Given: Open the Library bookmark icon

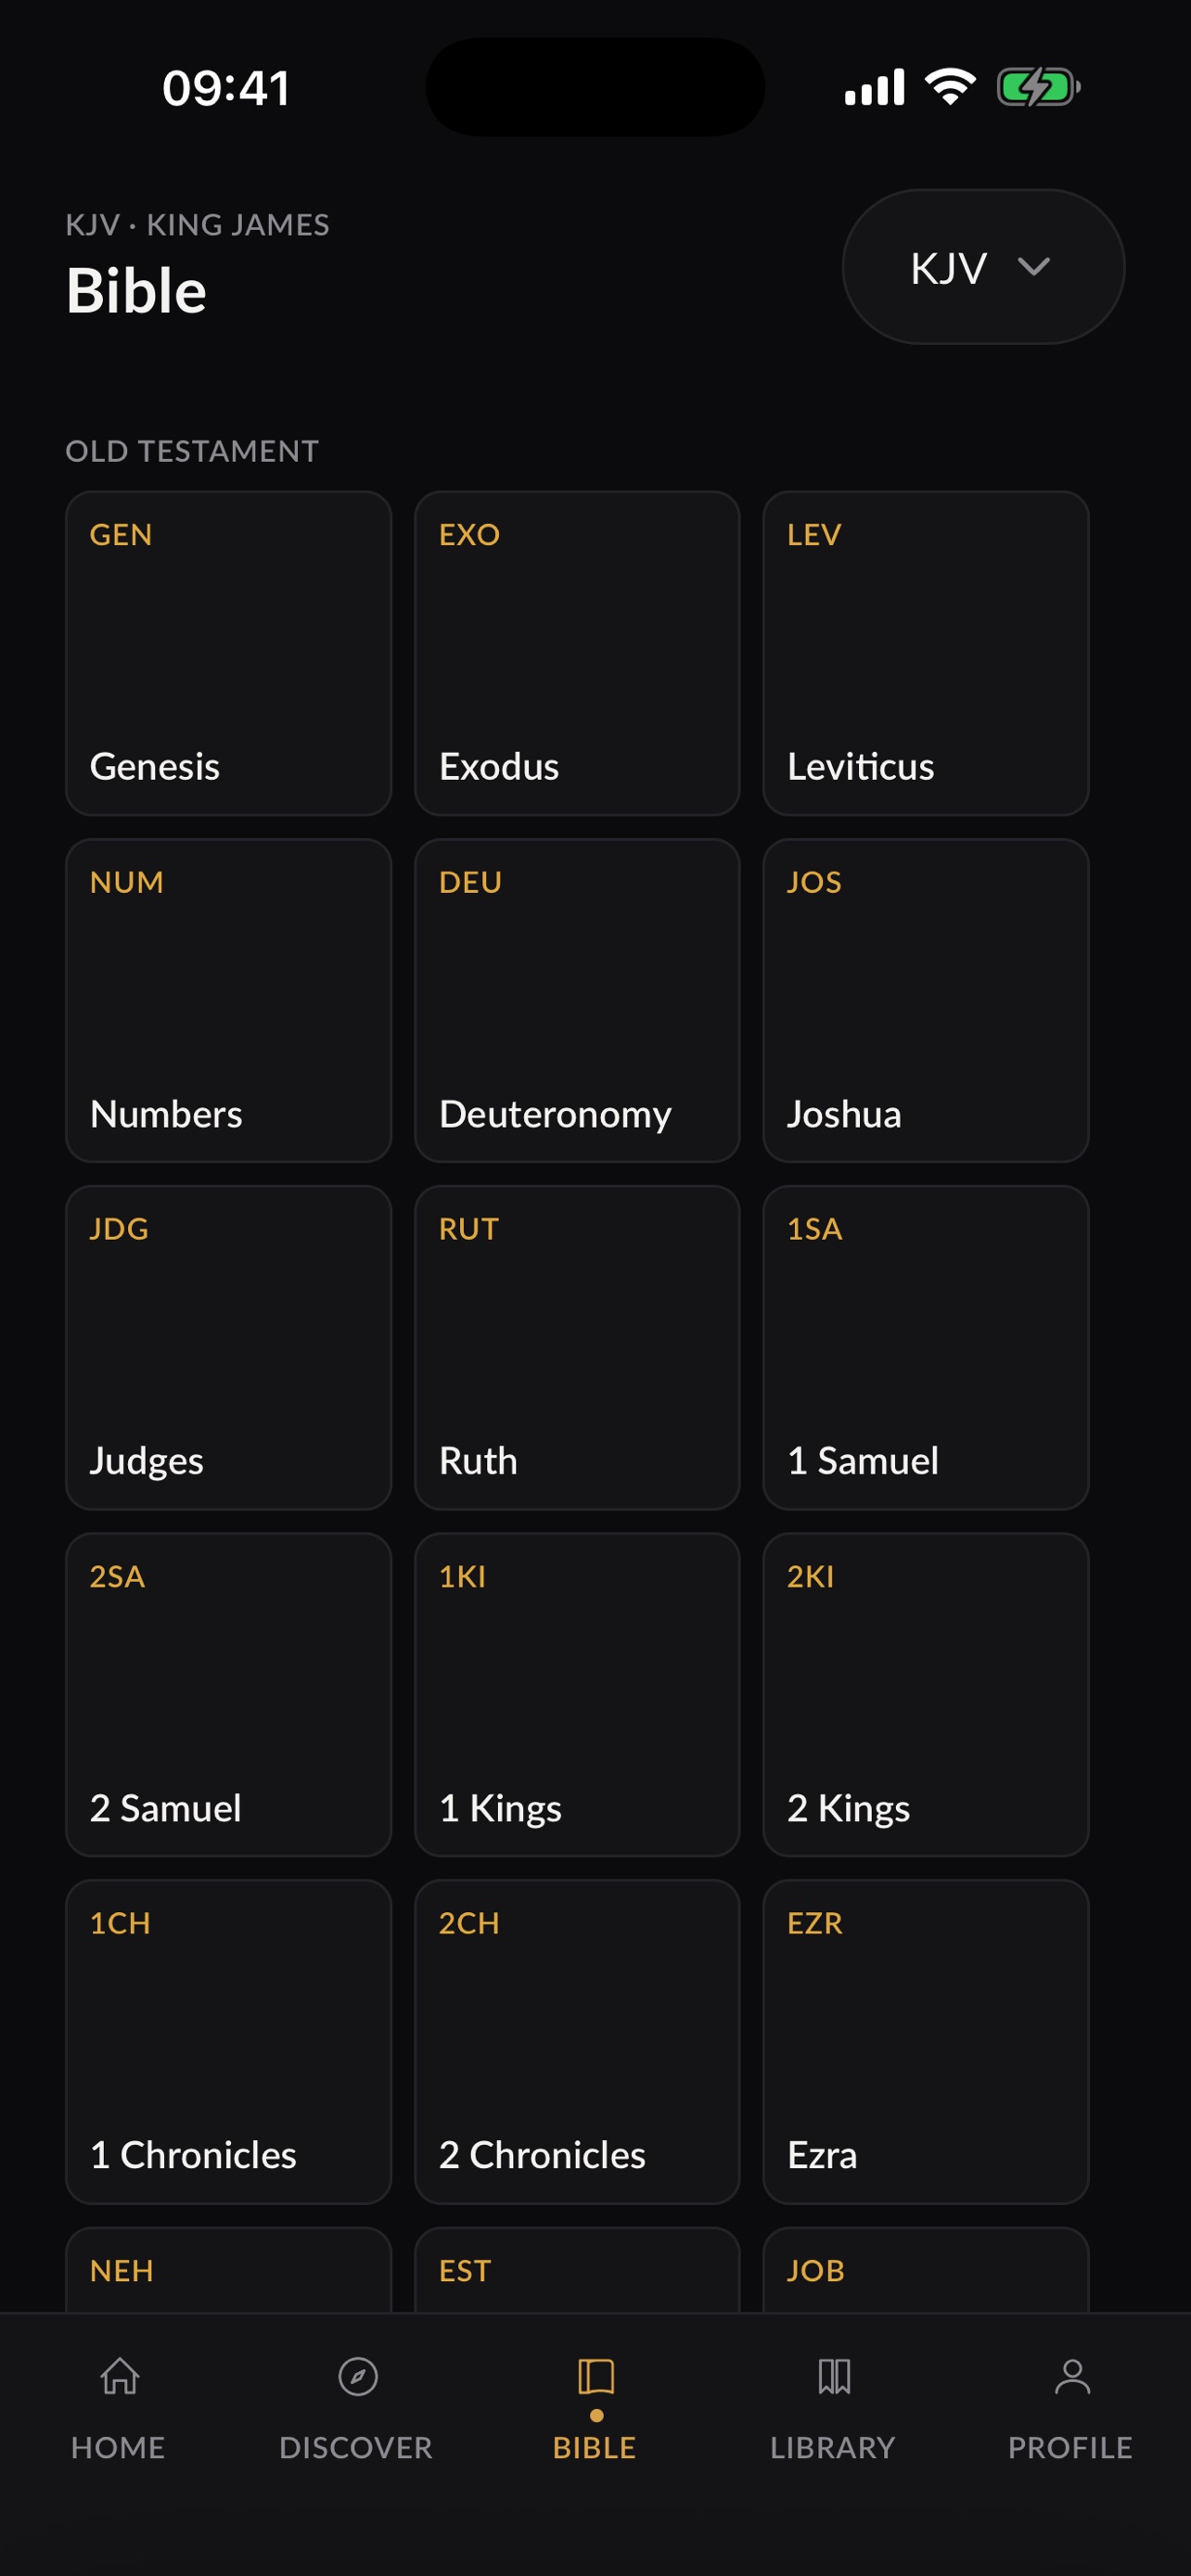Looking at the screenshot, I should click(833, 2377).
